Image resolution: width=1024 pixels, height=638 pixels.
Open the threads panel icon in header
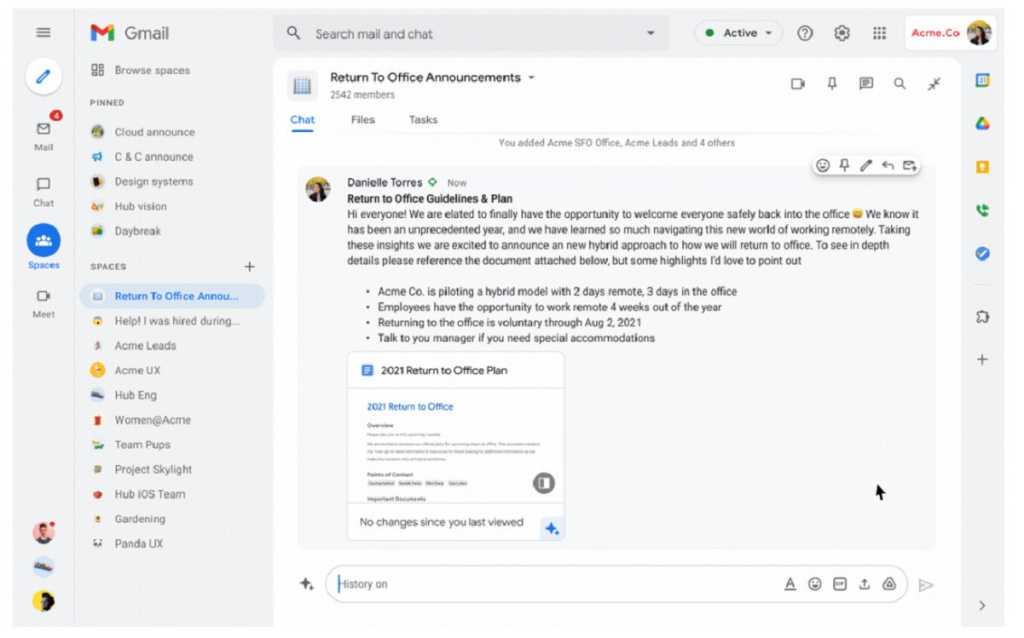[x=866, y=84]
